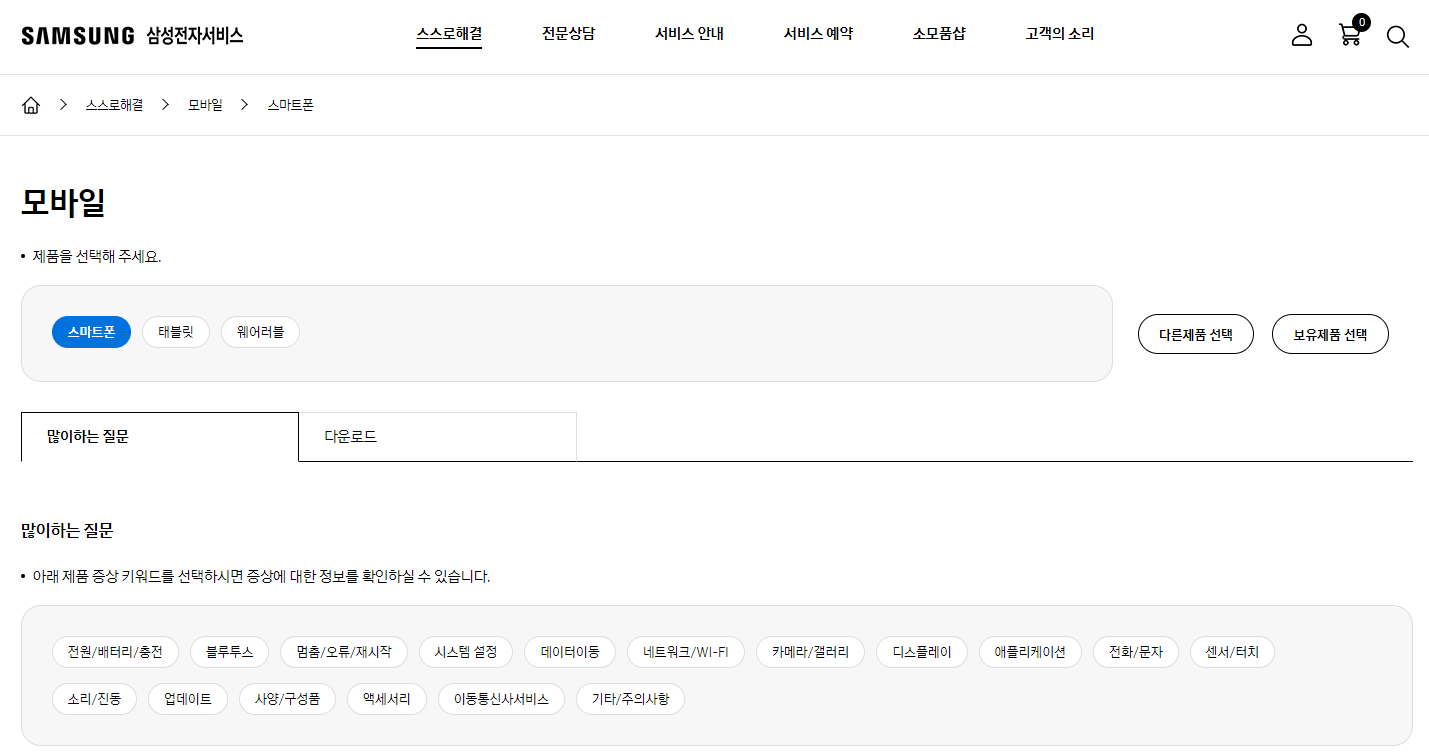Click the 다른제품 선택 button
1429x756 pixels.
(x=1196, y=334)
